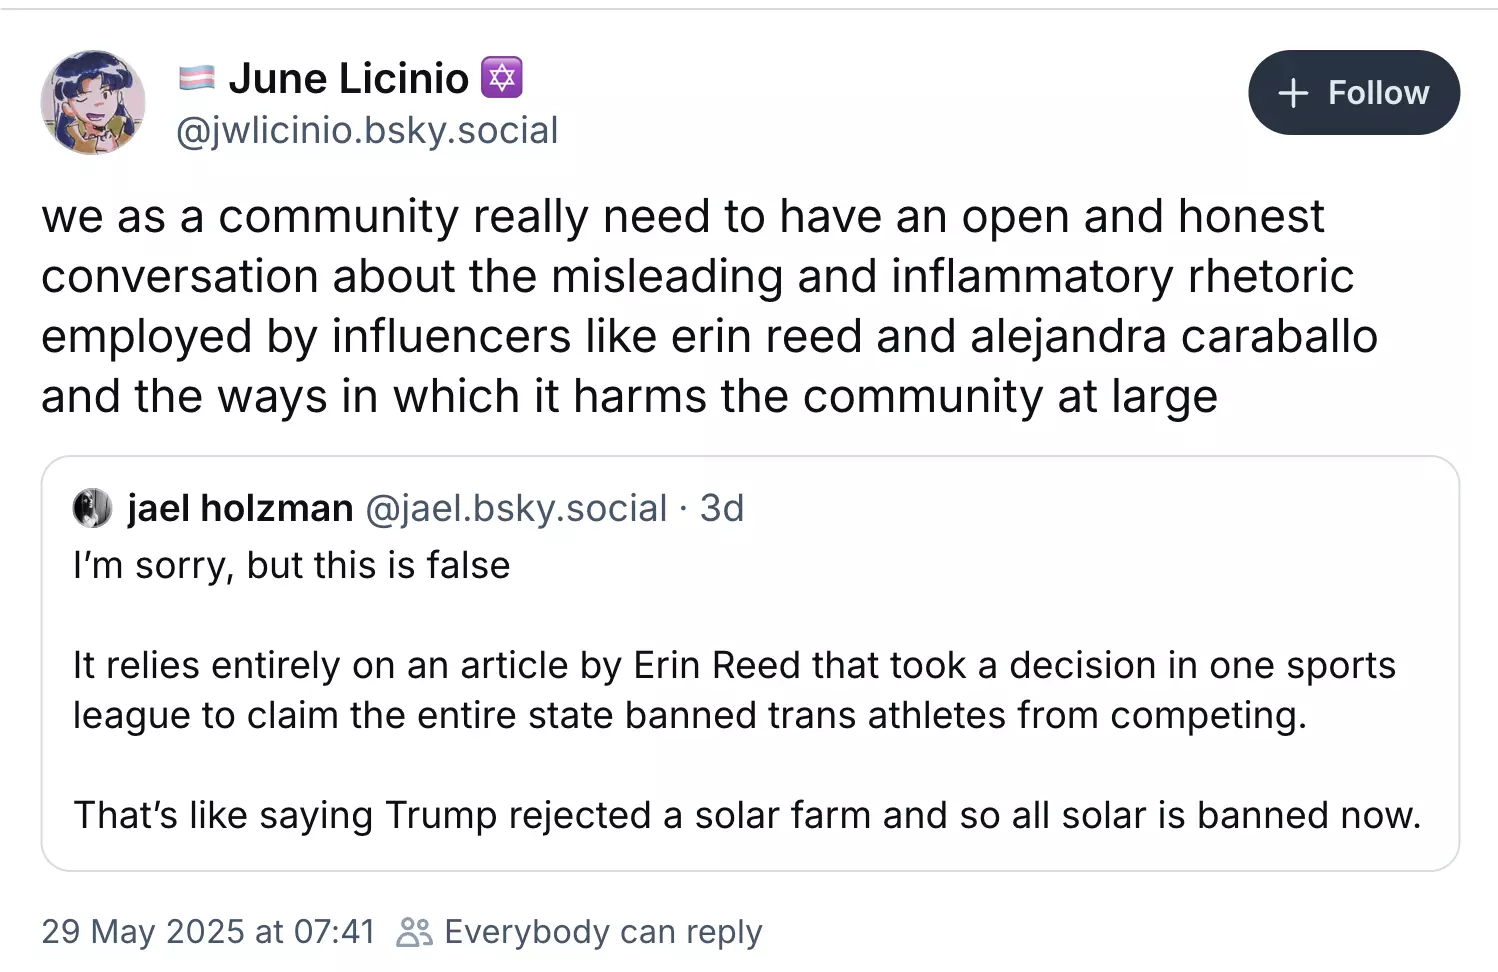Click "I'm sorry, but this is false" line
Viewport: 1498px width, 972px height.
291,566
